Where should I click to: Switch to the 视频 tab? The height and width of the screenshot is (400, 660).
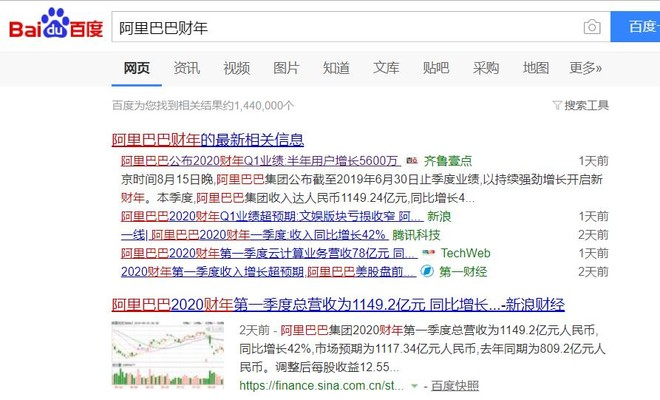coord(237,68)
